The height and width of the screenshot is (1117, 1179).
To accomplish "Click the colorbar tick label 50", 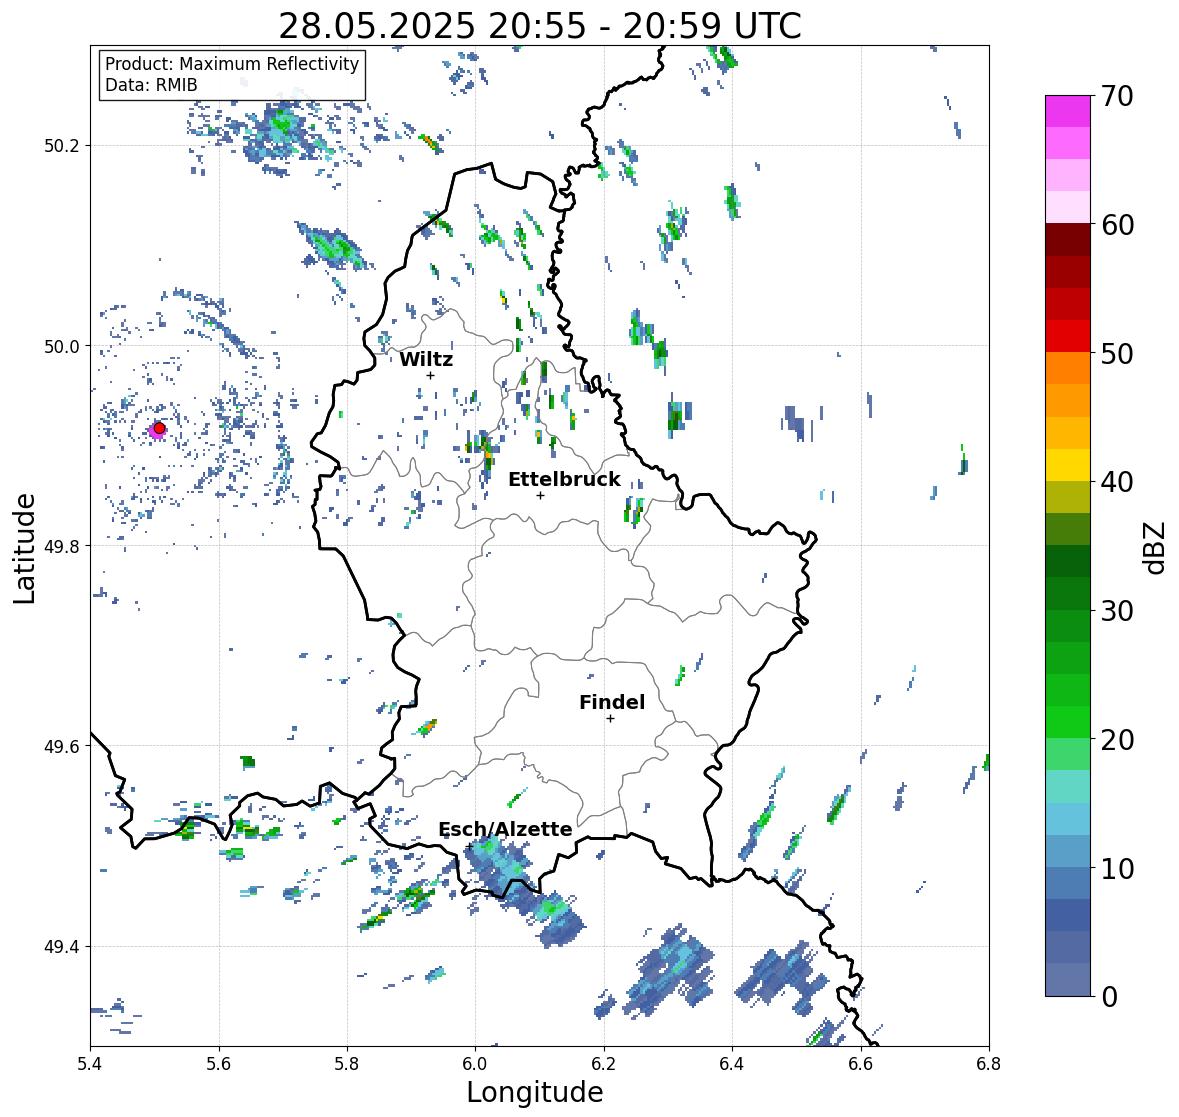I will [1117, 353].
